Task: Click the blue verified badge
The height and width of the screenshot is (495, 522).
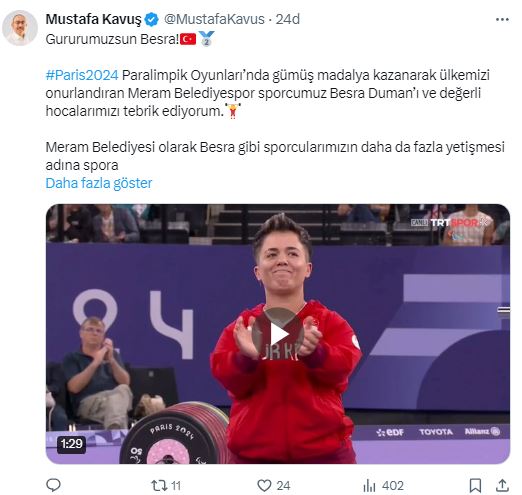Action: click(152, 20)
